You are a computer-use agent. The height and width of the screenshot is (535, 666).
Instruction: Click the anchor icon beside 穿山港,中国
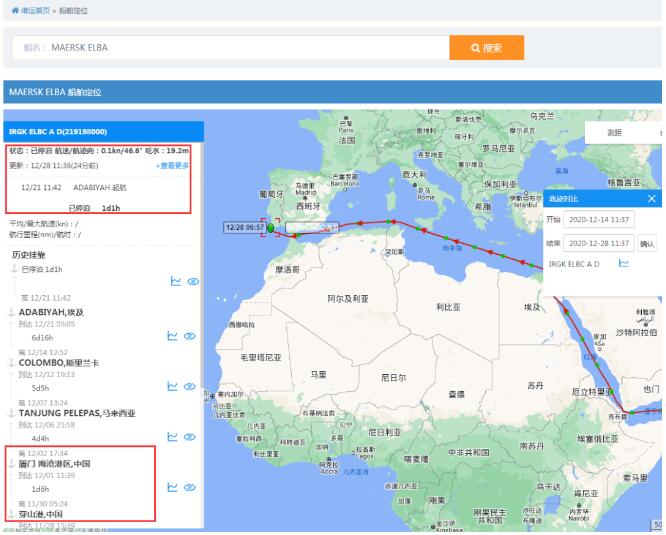(x=11, y=514)
